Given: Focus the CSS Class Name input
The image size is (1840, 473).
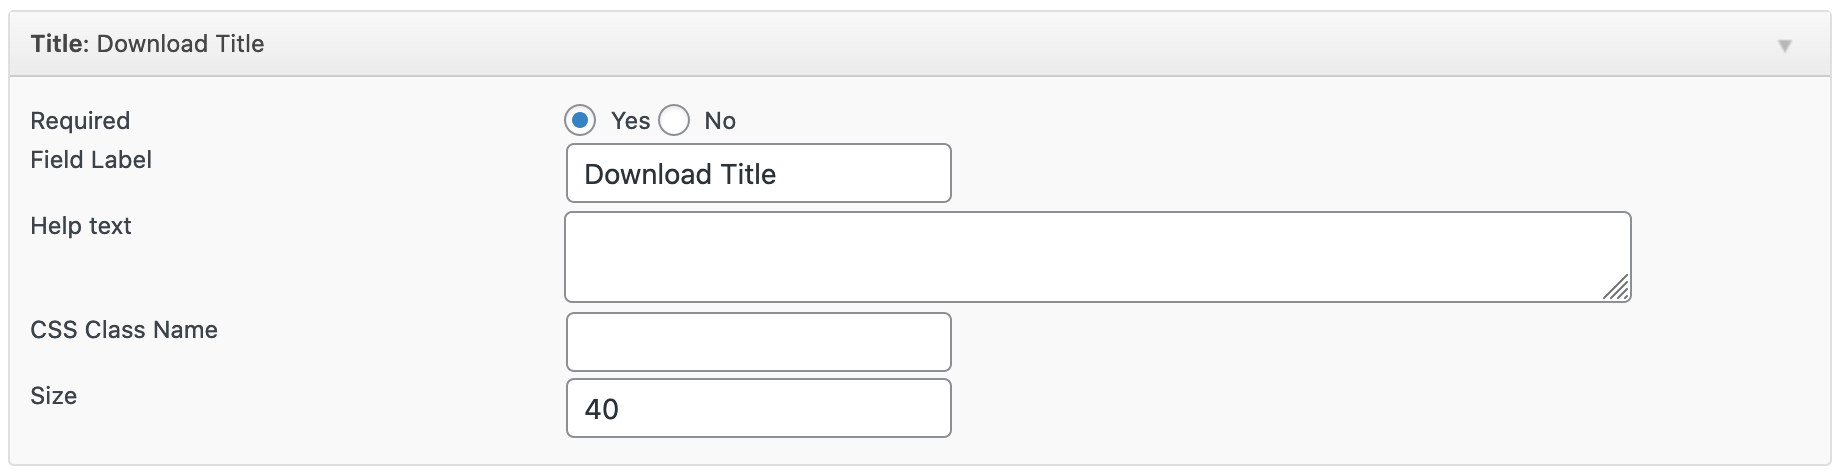Looking at the screenshot, I should pos(758,342).
